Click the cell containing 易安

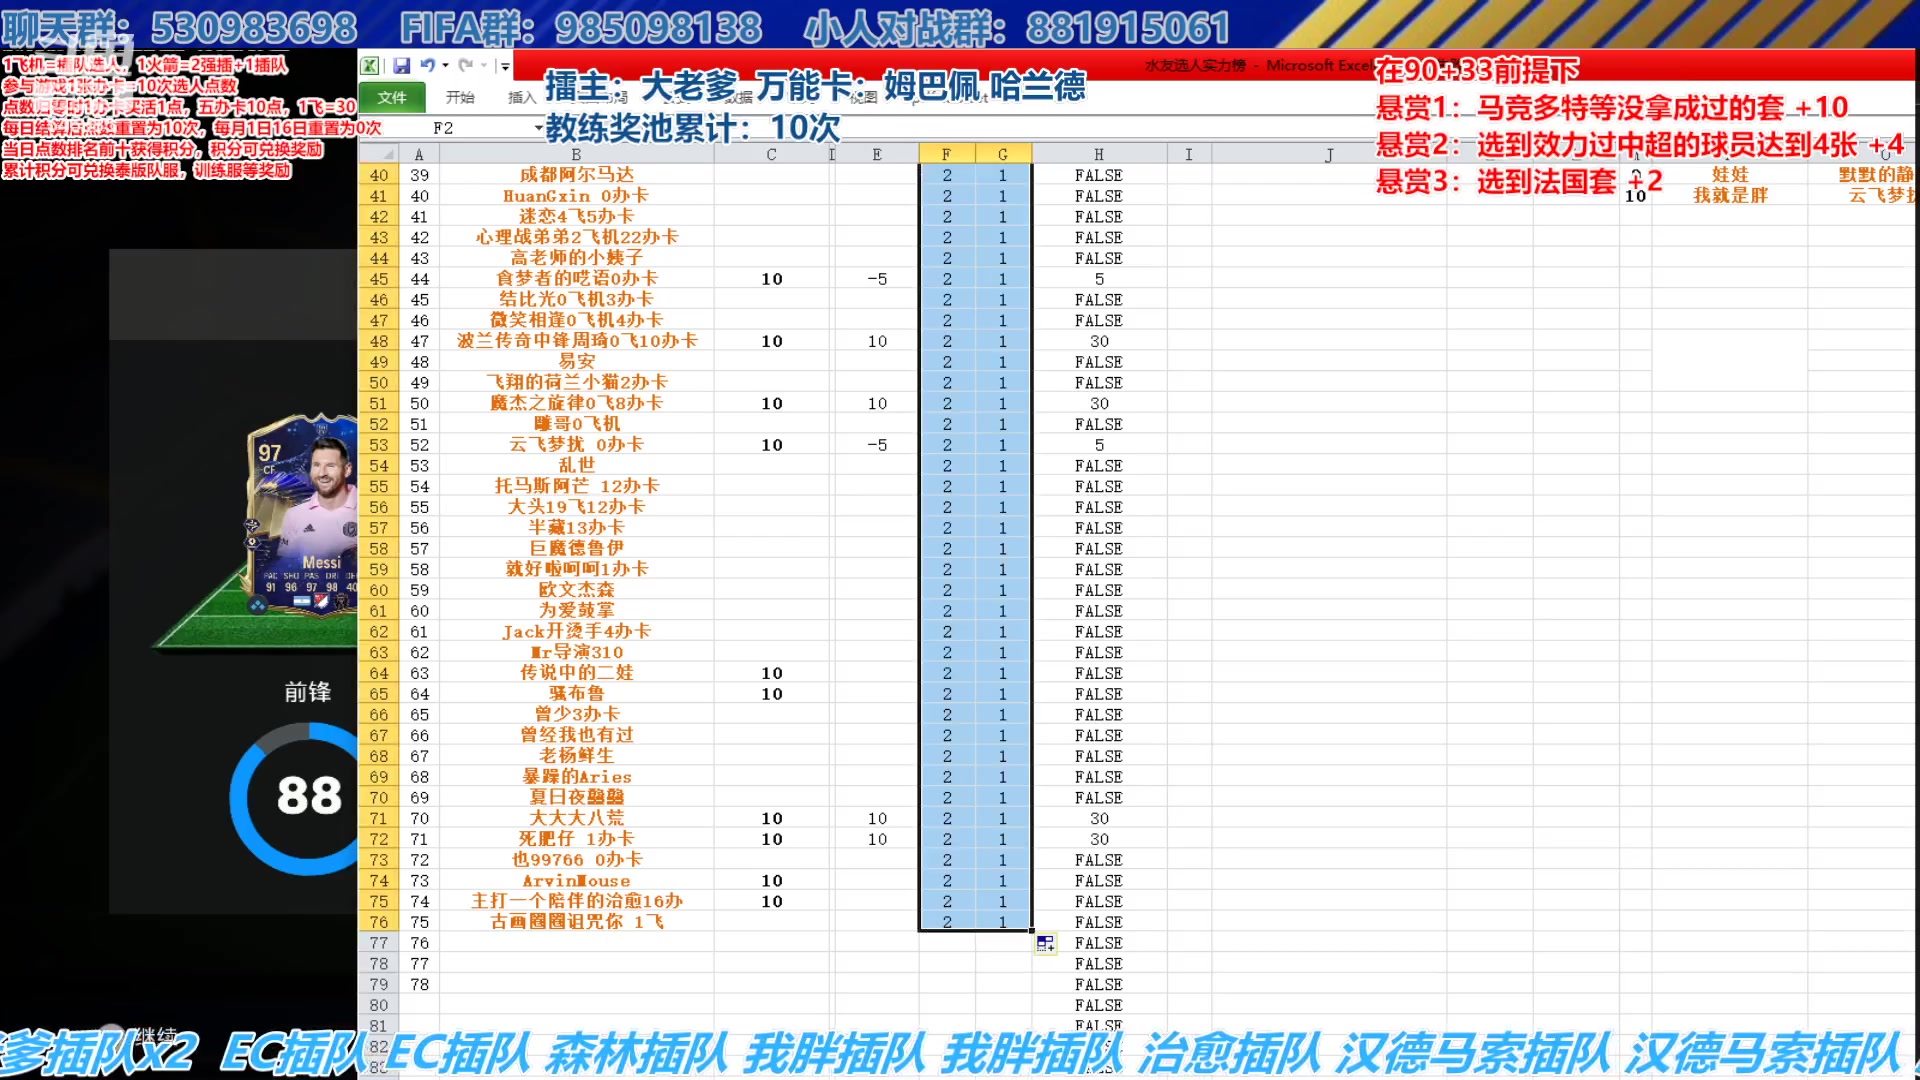click(x=576, y=362)
